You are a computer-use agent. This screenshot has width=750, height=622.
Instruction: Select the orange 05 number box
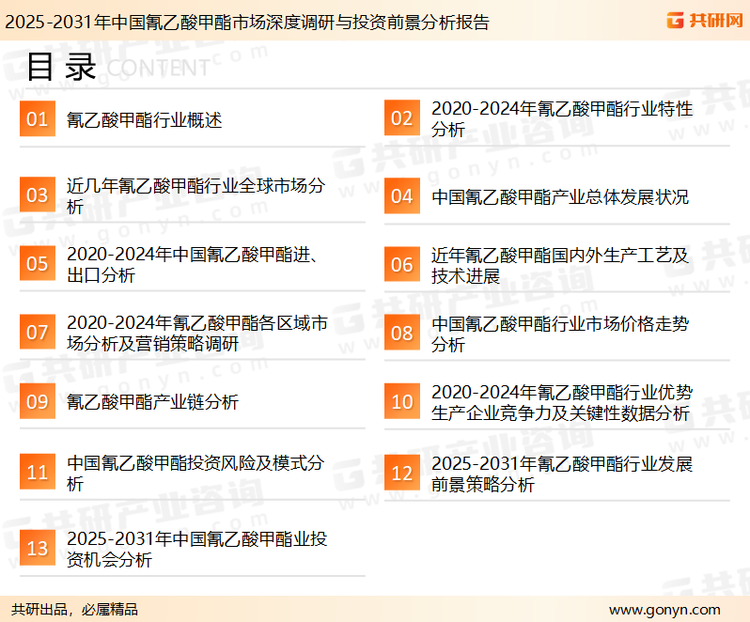pyautogui.click(x=37, y=263)
